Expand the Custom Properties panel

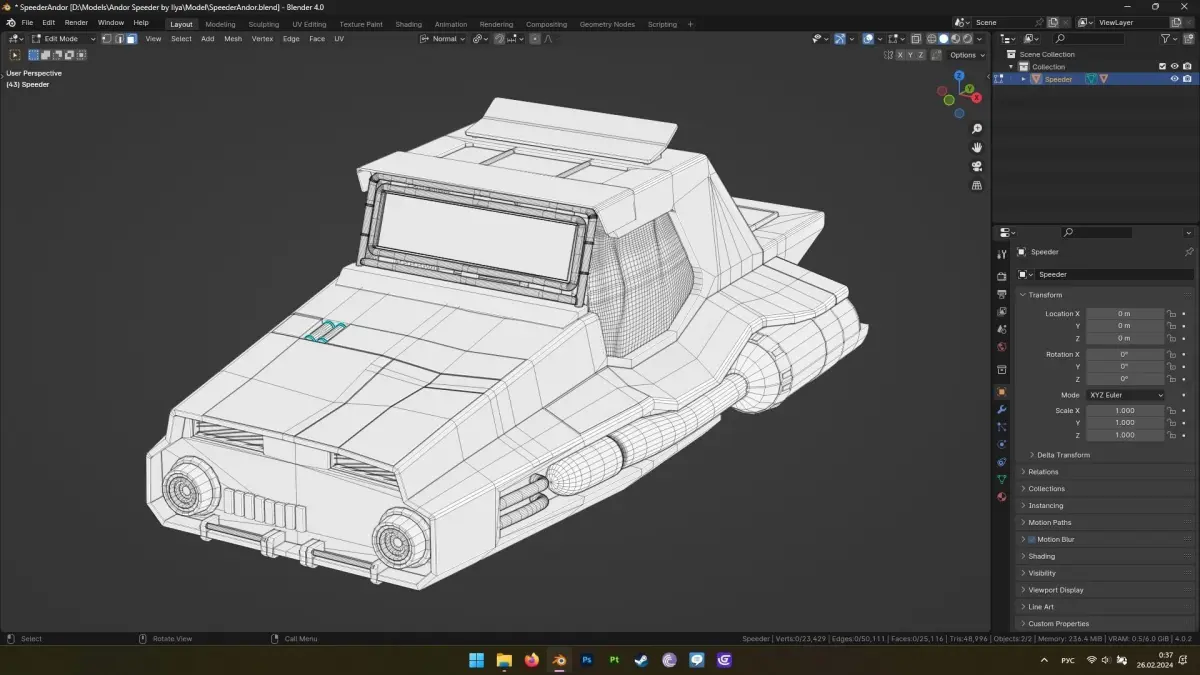pos(1023,624)
